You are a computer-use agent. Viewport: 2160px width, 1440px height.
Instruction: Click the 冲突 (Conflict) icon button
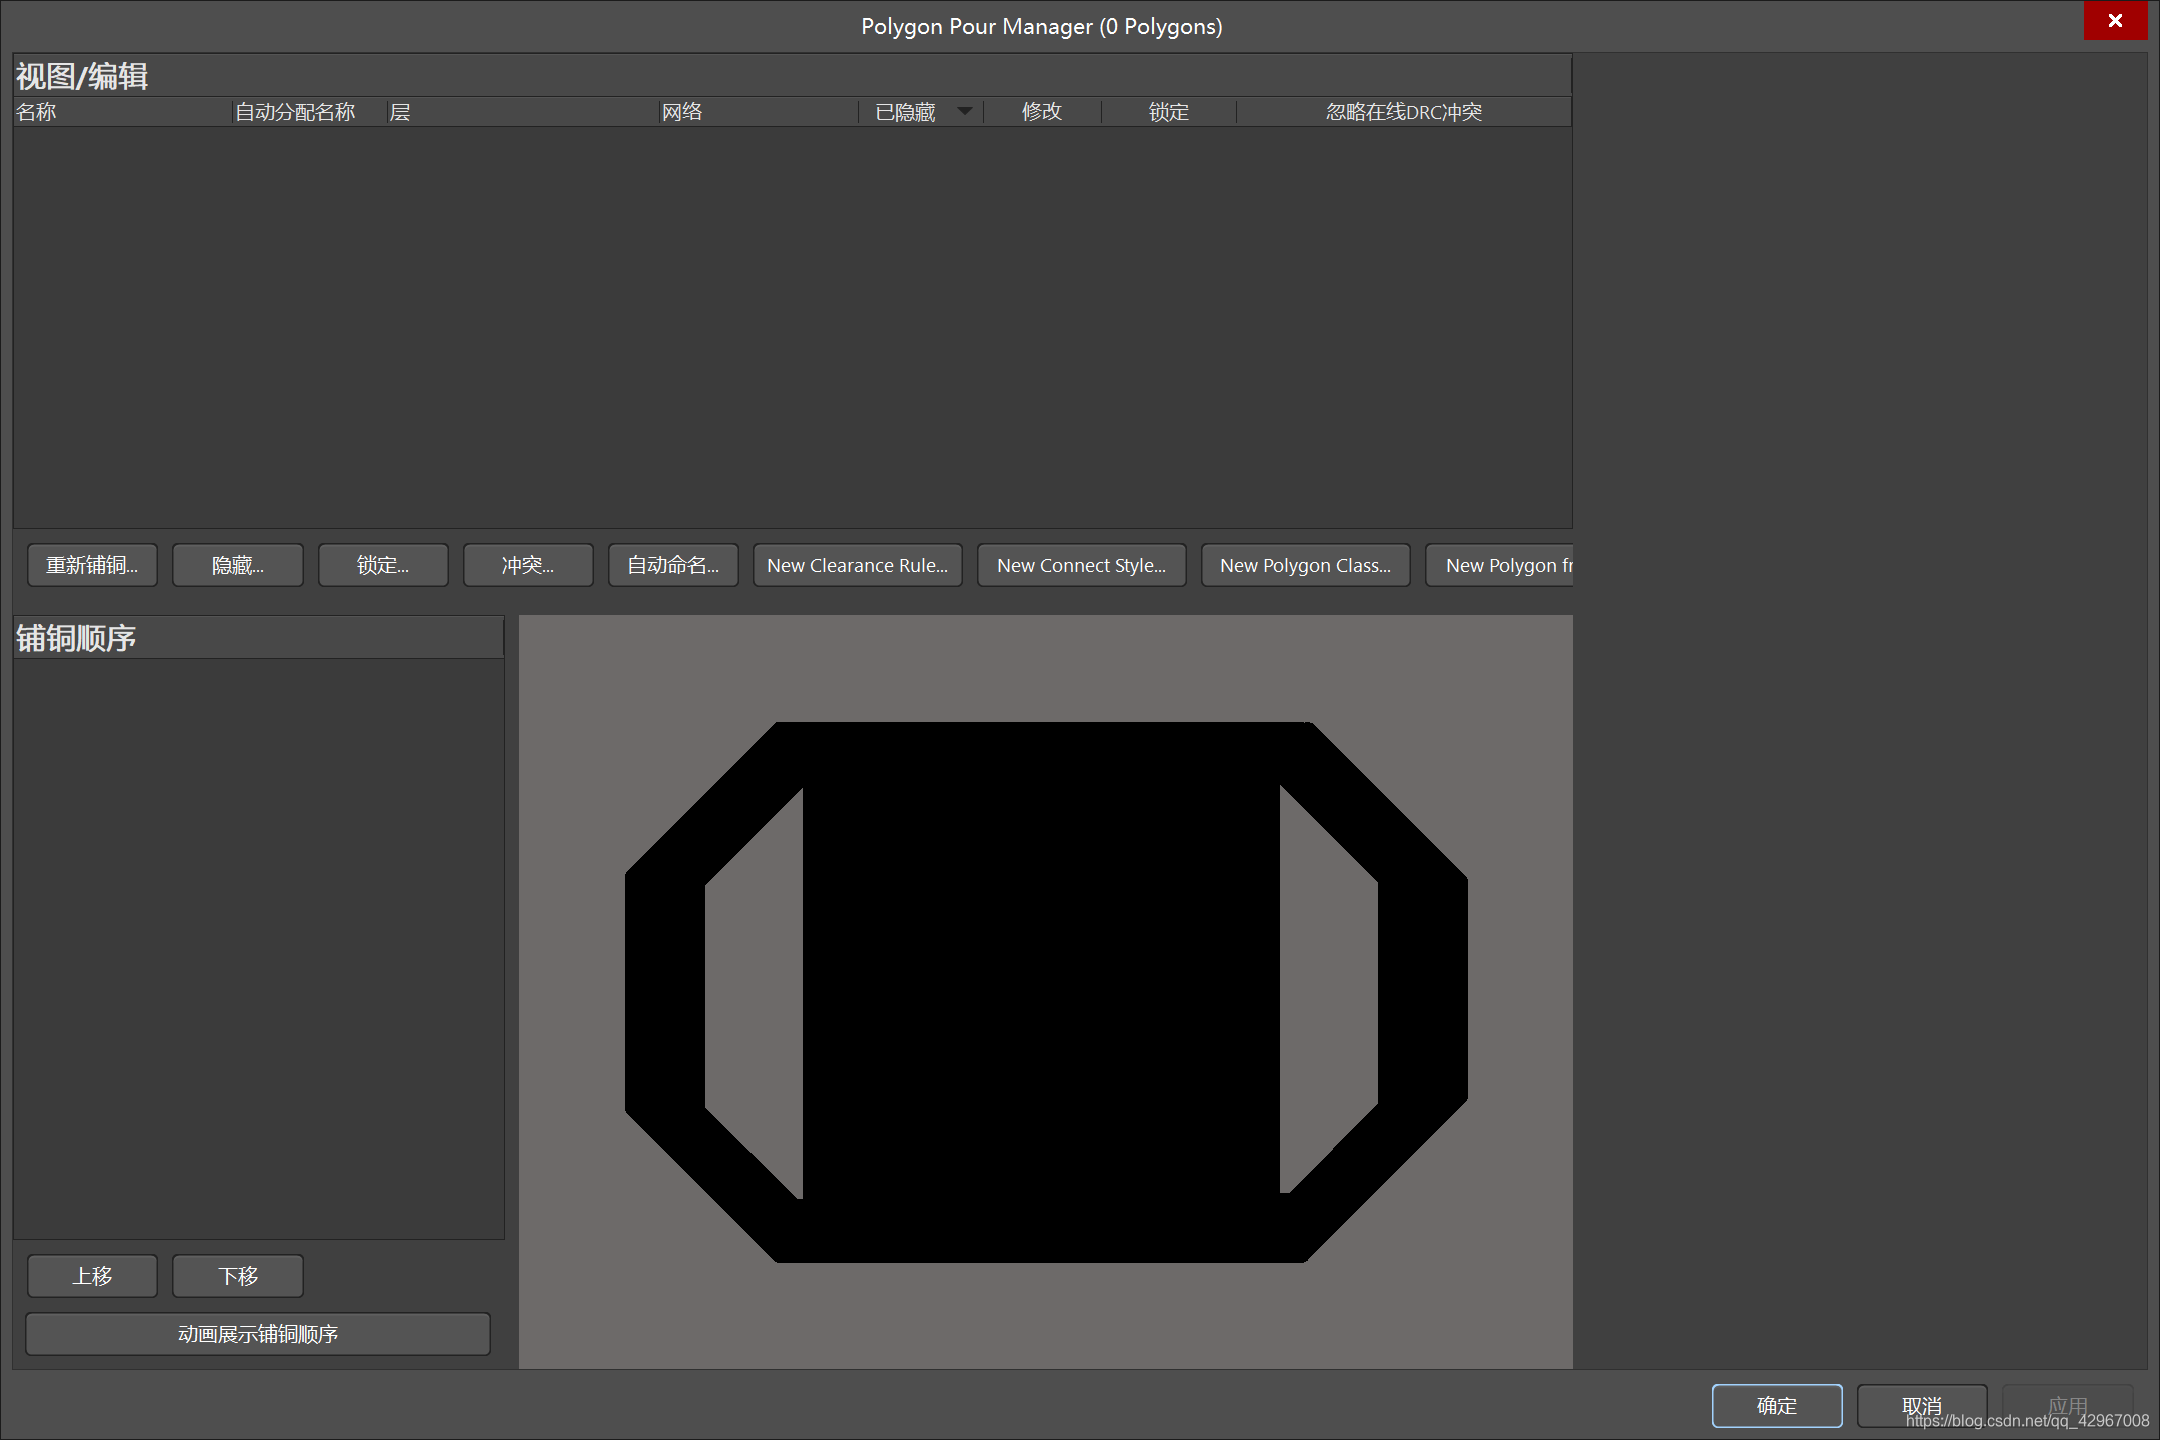click(x=529, y=564)
